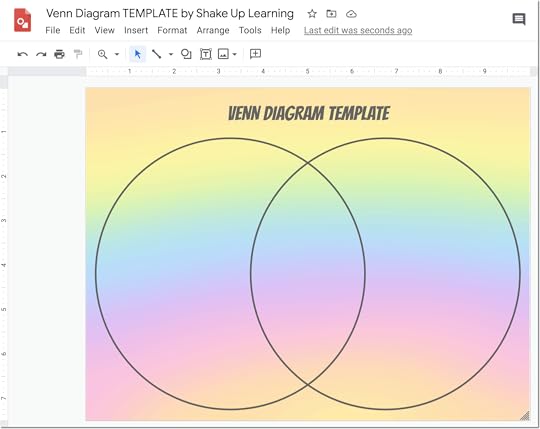The image size is (540, 429).
Task: View 'Last edit was seconds ago' history
Action: pyautogui.click(x=358, y=30)
